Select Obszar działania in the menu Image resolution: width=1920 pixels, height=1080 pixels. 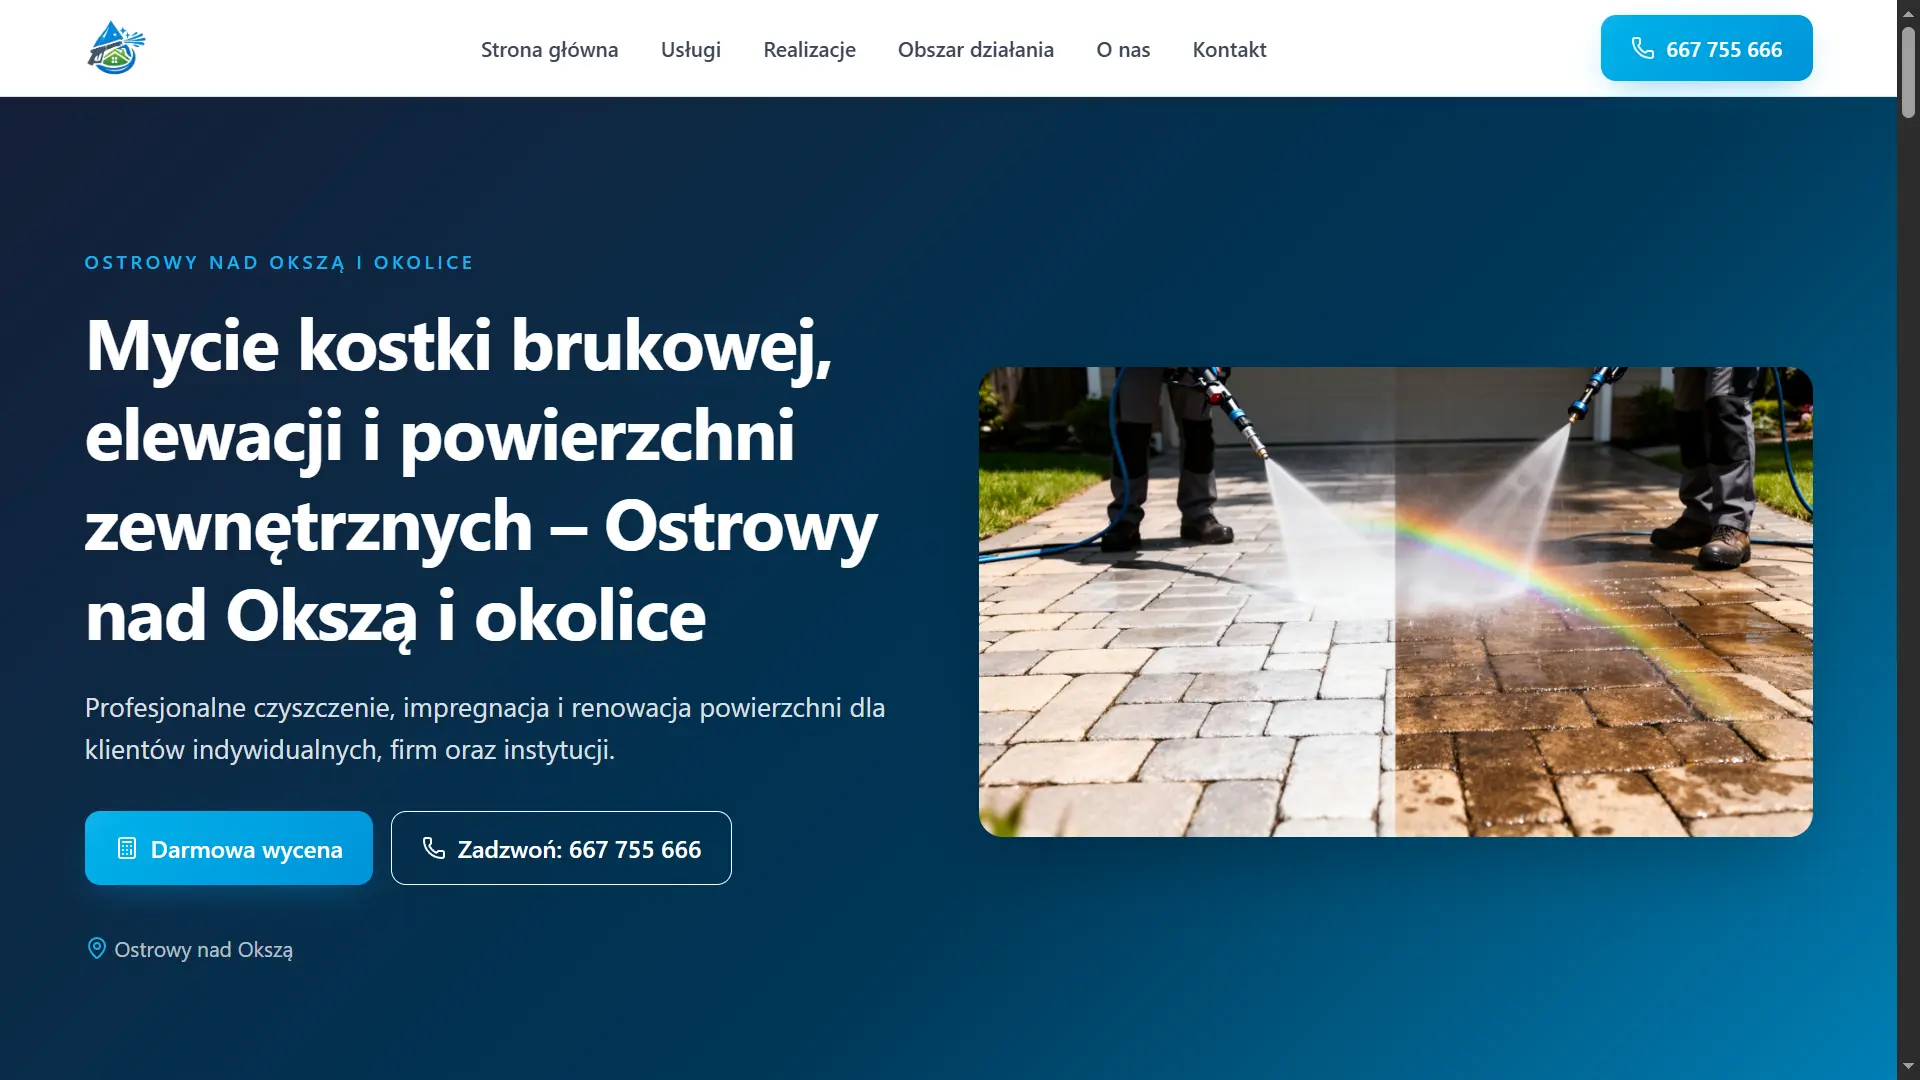tap(975, 49)
